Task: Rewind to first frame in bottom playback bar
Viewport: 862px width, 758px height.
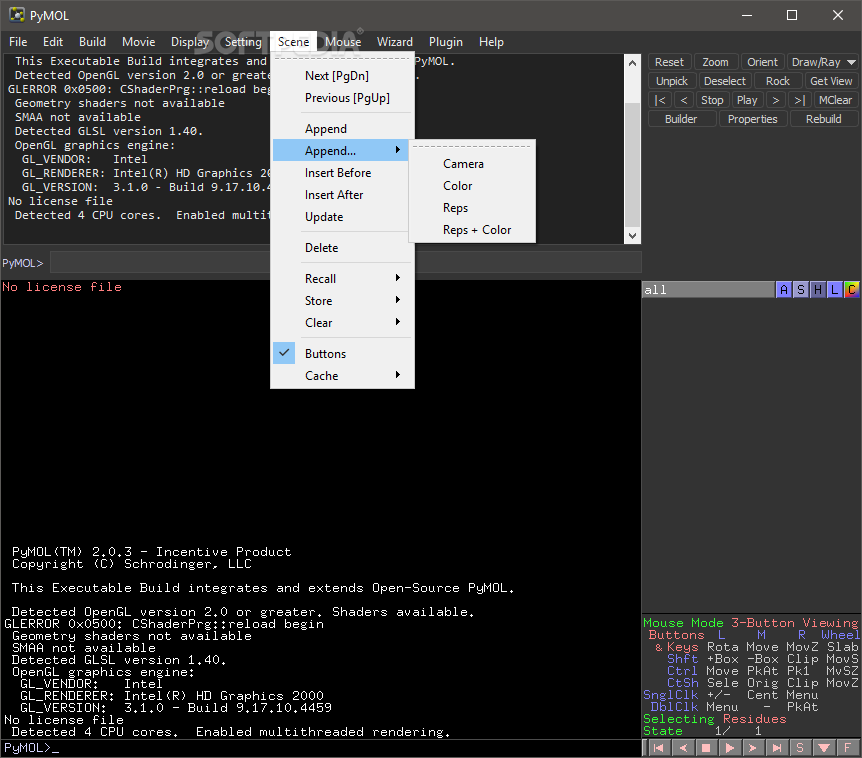Action: coord(659,748)
